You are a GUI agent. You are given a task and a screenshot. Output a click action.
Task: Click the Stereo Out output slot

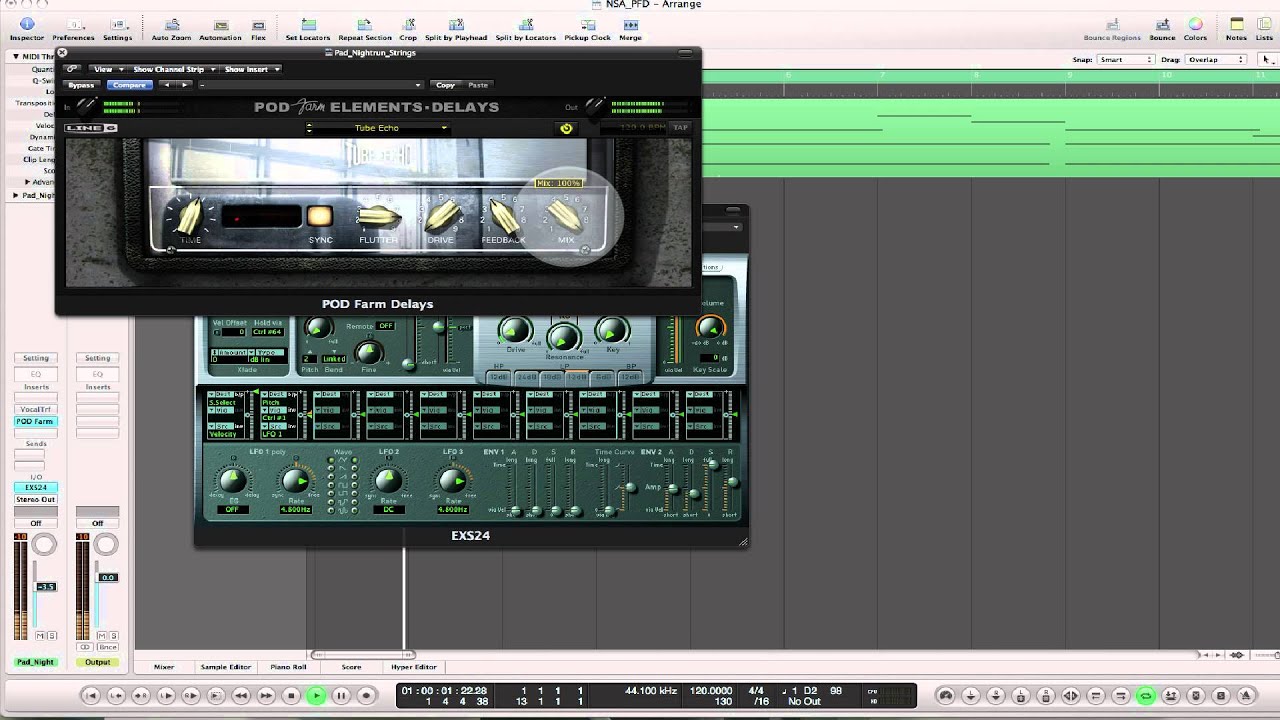pyautogui.click(x=36, y=499)
